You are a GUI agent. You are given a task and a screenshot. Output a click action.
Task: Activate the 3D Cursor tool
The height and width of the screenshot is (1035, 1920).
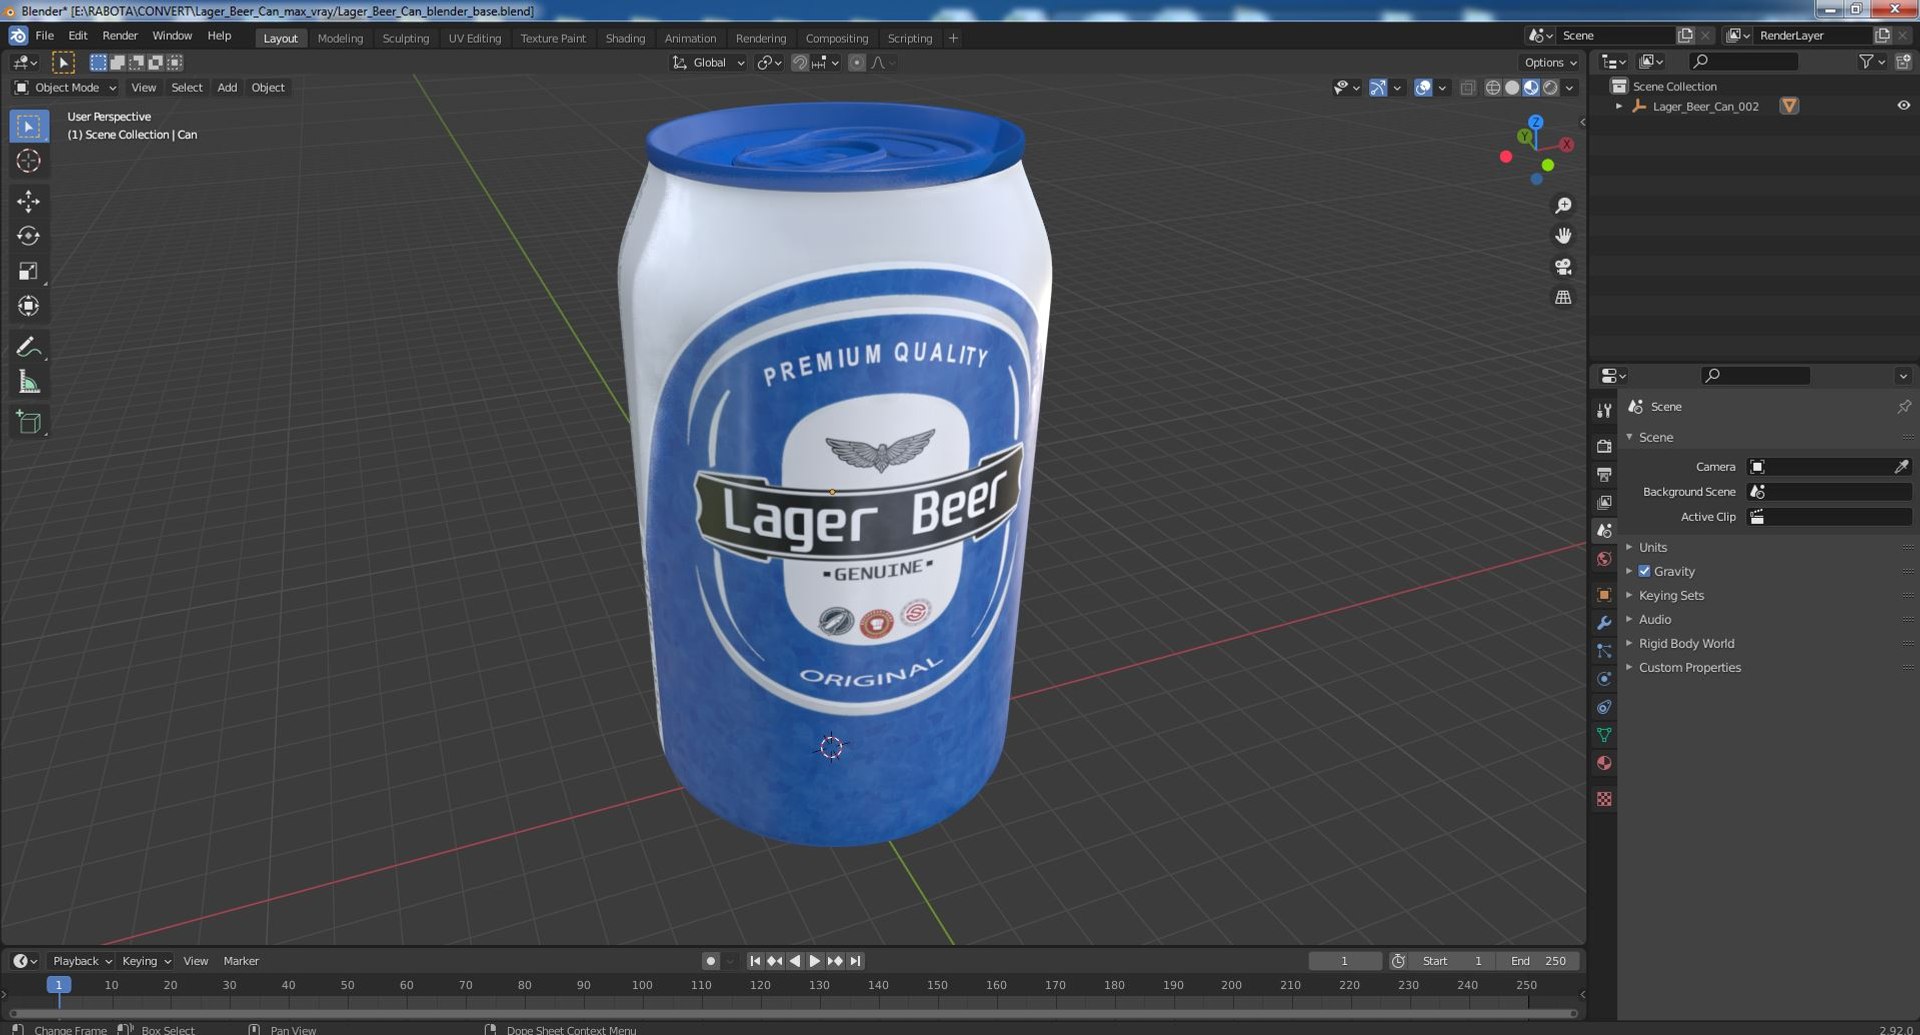click(28, 161)
